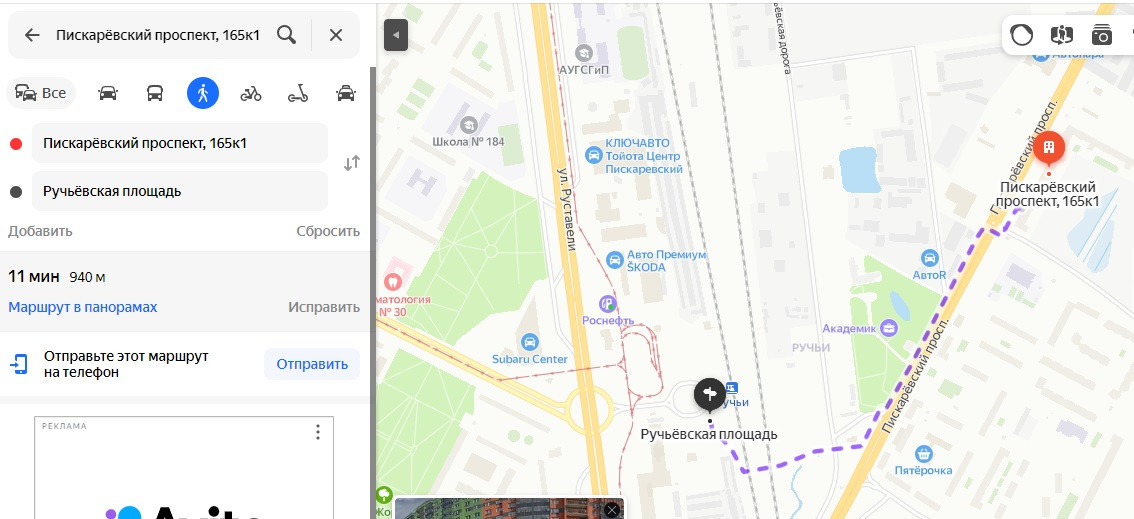This screenshot has height=519, width=1134.
Task: Choose the bicycle route mode
Action: pyautogui.click(x=251, y=93)
